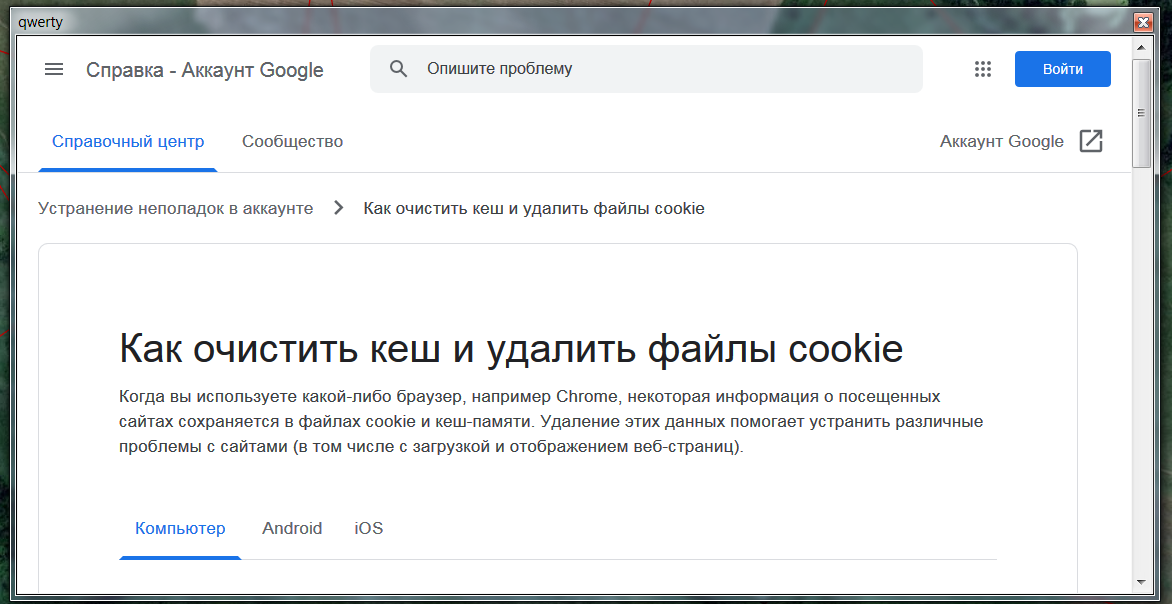The height and width of the screenshot is (604, 1172).
Task: Open the Сообщество tab
Action: point(292,141)
